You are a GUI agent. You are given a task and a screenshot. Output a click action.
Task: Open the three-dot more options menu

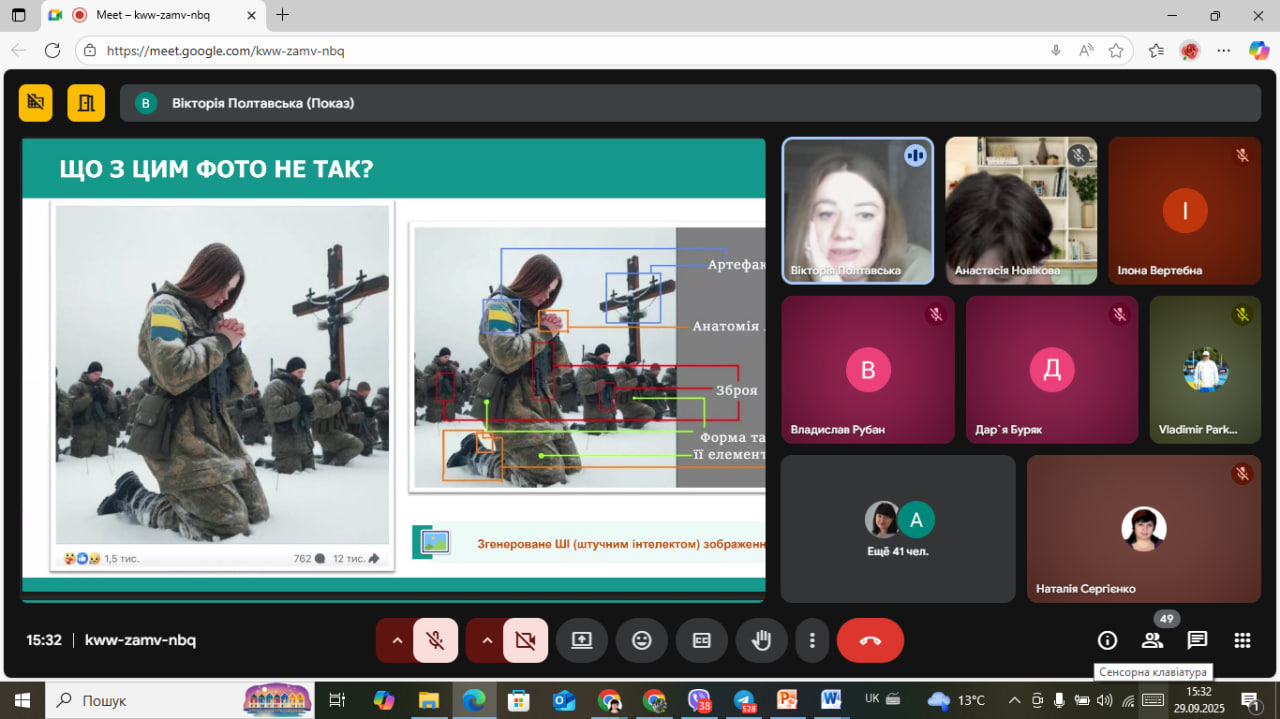click(813, 640)
